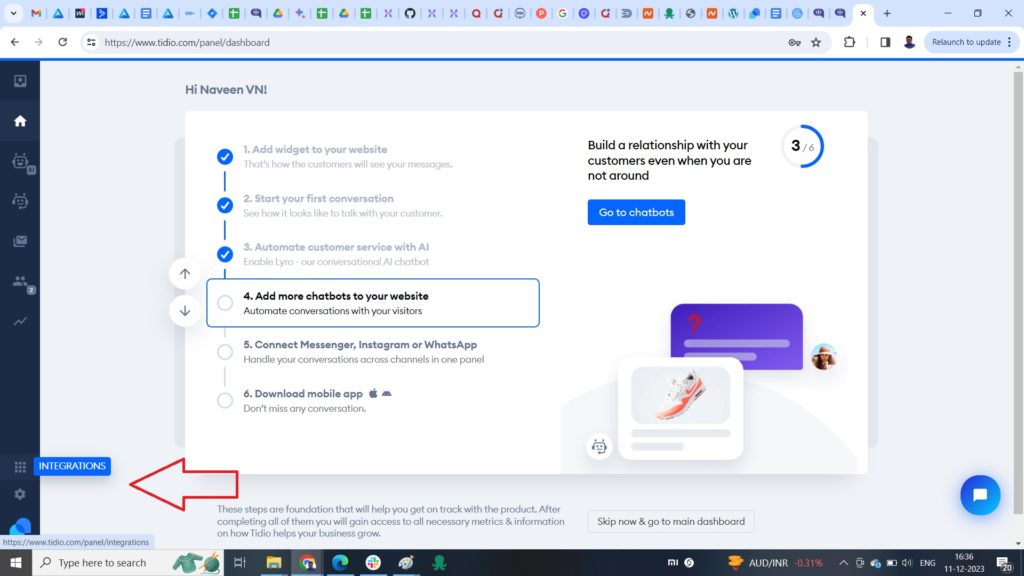Show hidden system tray icons chevron
Image resolution: width=1024 pixels, height=576 pixels.
pyautogui.click(x=843, y=562)
